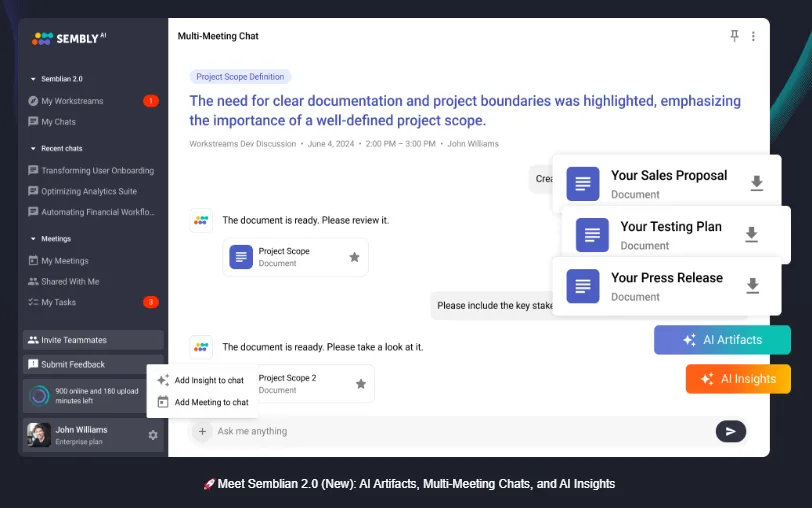Click the AI Insights button
Image resolution: width=812 pixels, height=508 pixels.
[x=738, y=379]
